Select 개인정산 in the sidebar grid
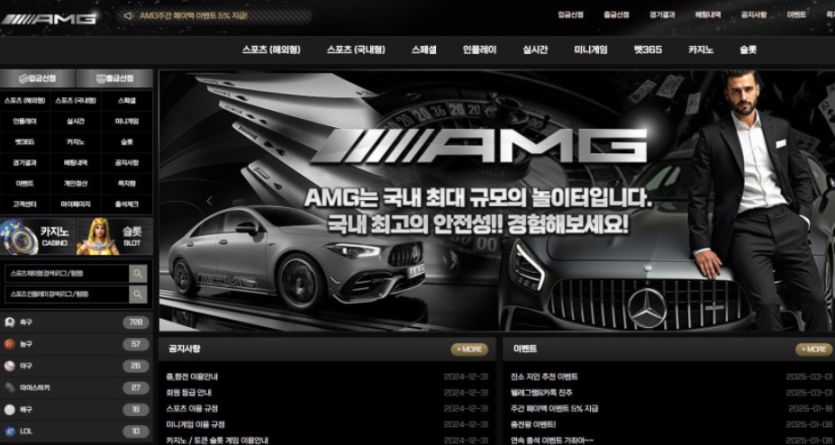Image resolution: width=835 pixels, height=445 pixels. (x=76, y=184)
